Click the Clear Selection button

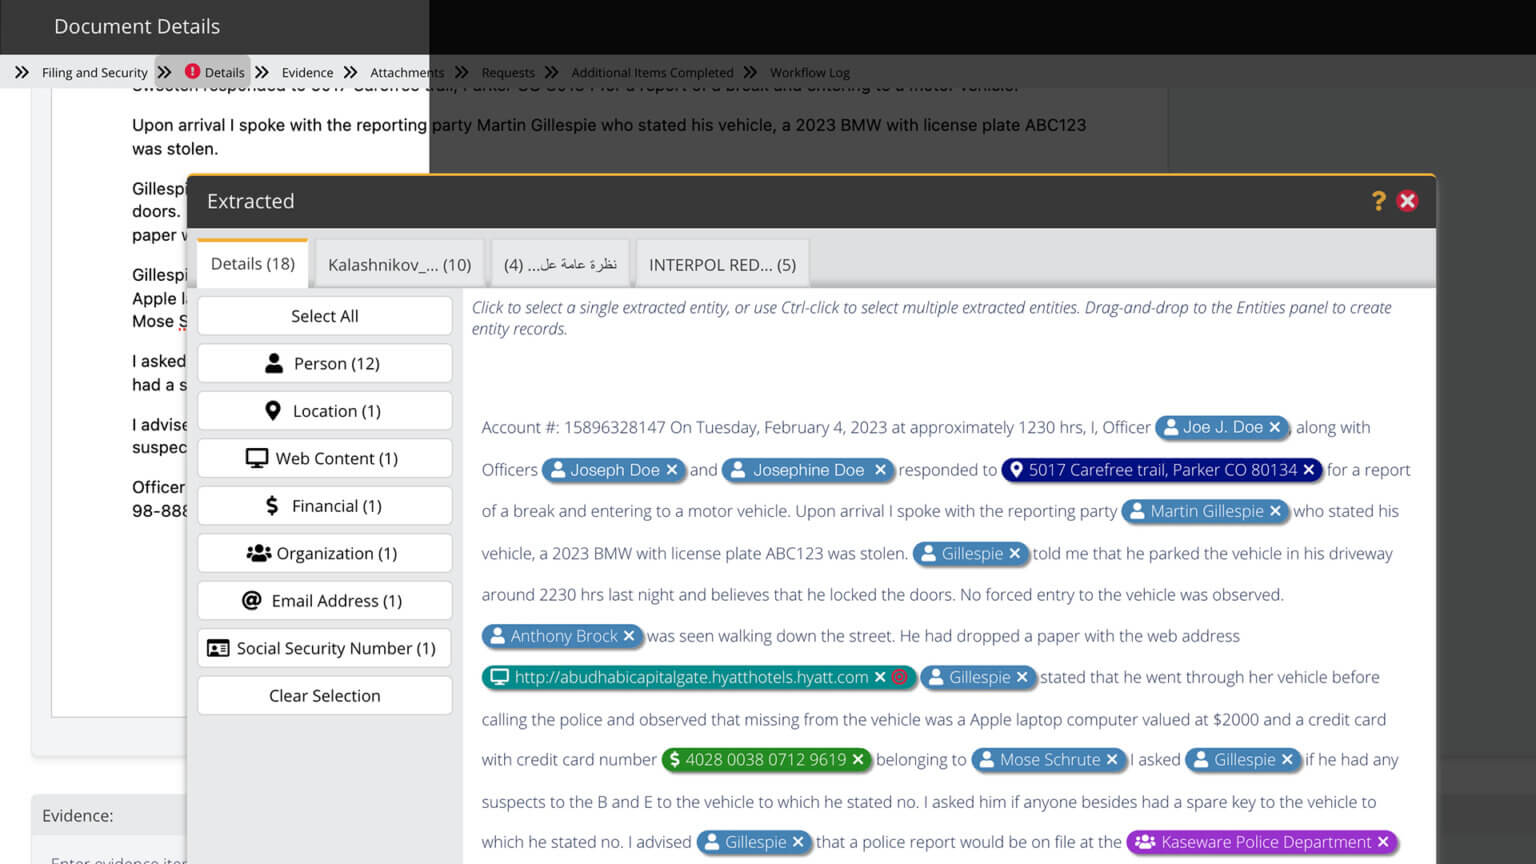[324, 695]
